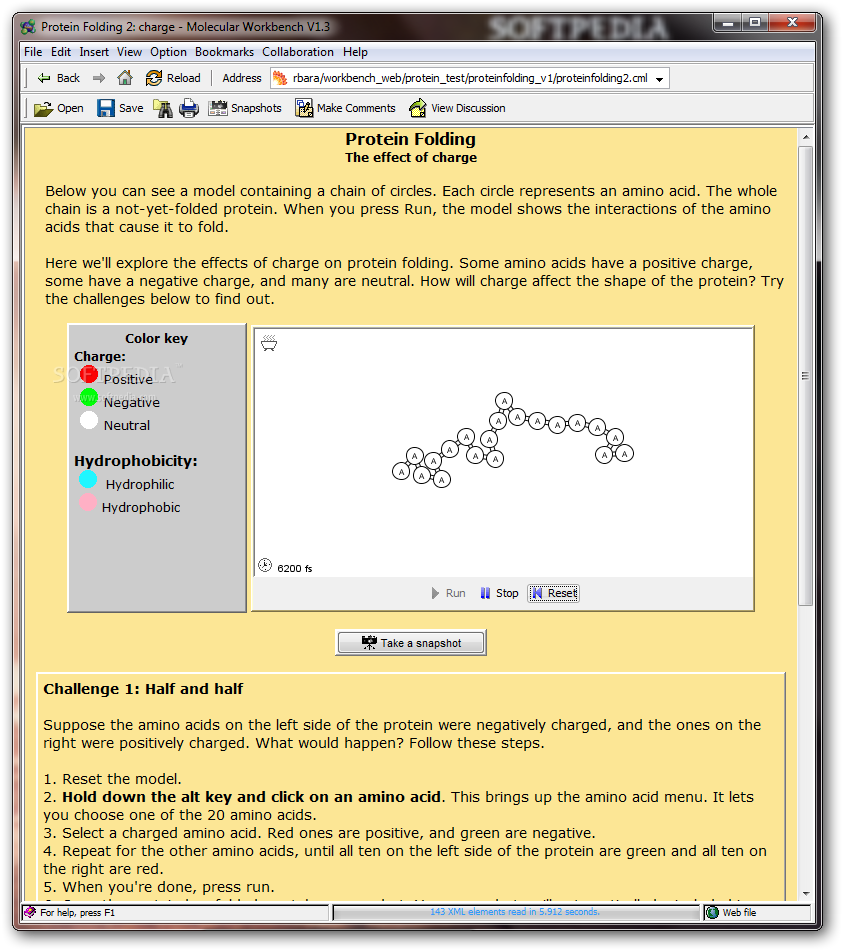Open a file with the Open folder icon

[x=59, y=109]
